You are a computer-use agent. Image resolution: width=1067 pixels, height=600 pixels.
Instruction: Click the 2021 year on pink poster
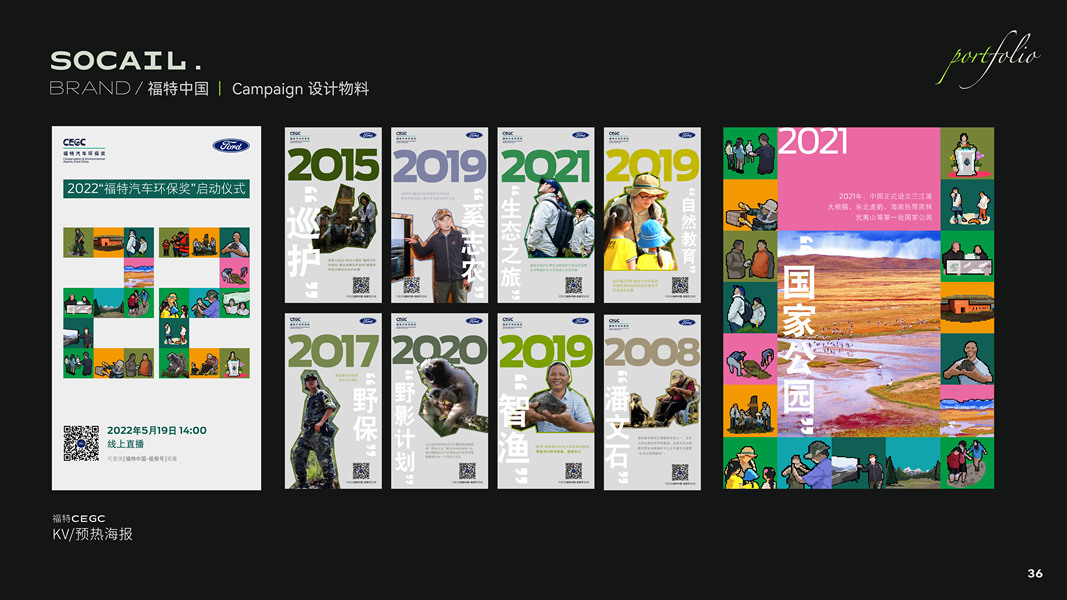pyautogui.click(x=812, y=142)
